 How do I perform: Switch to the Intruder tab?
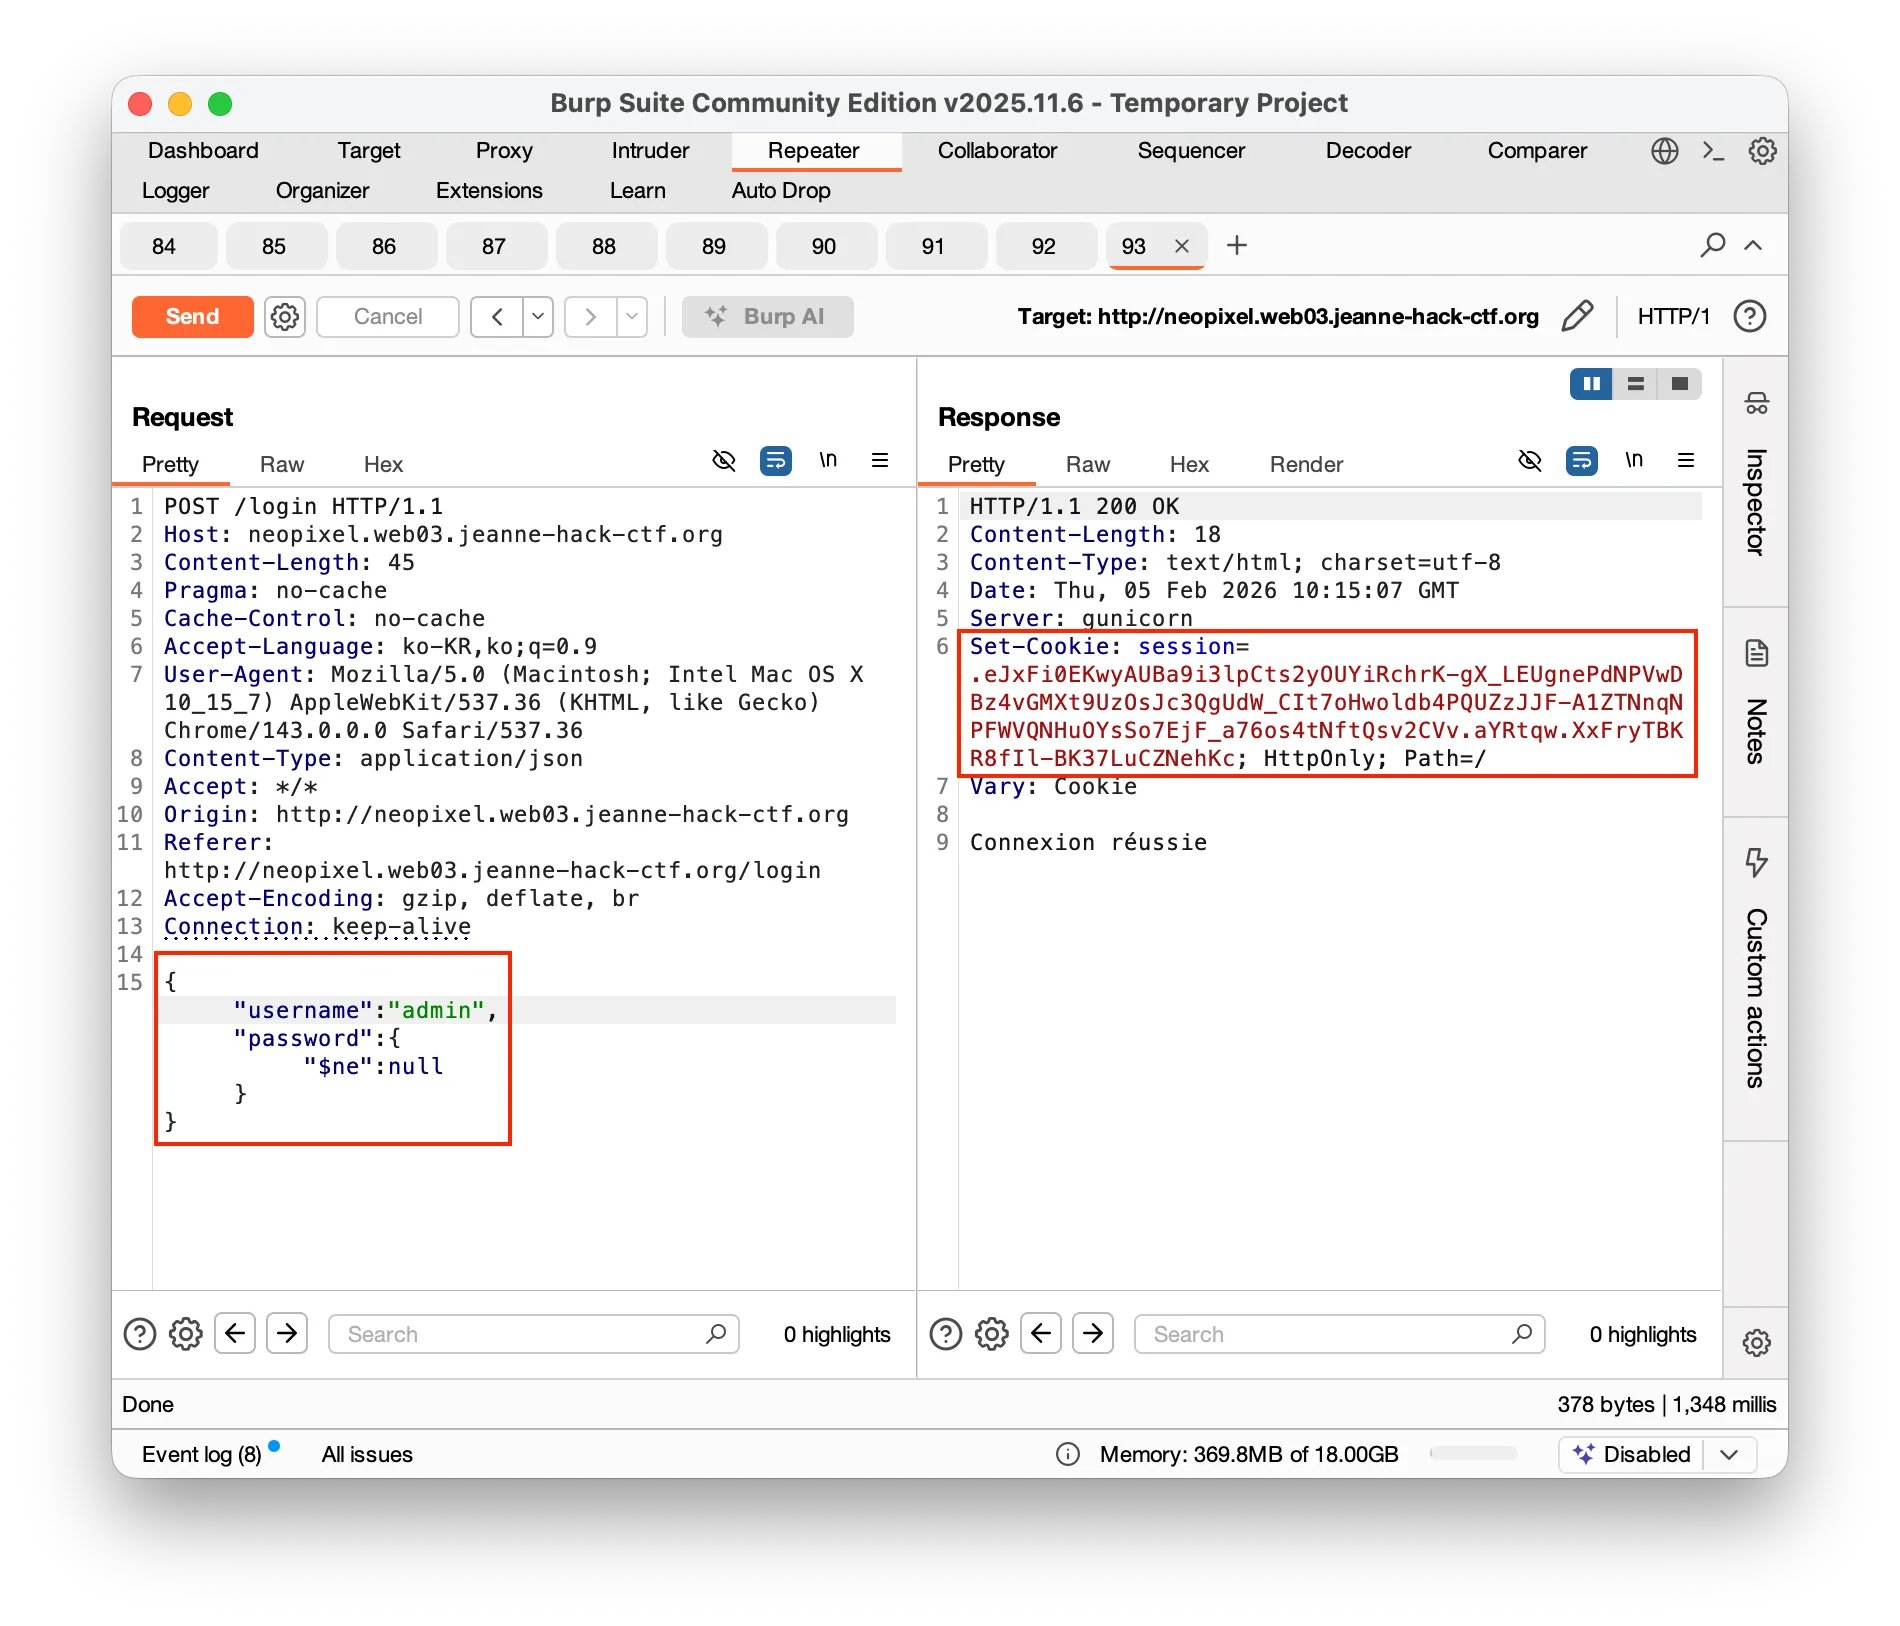tap(650, 151)
